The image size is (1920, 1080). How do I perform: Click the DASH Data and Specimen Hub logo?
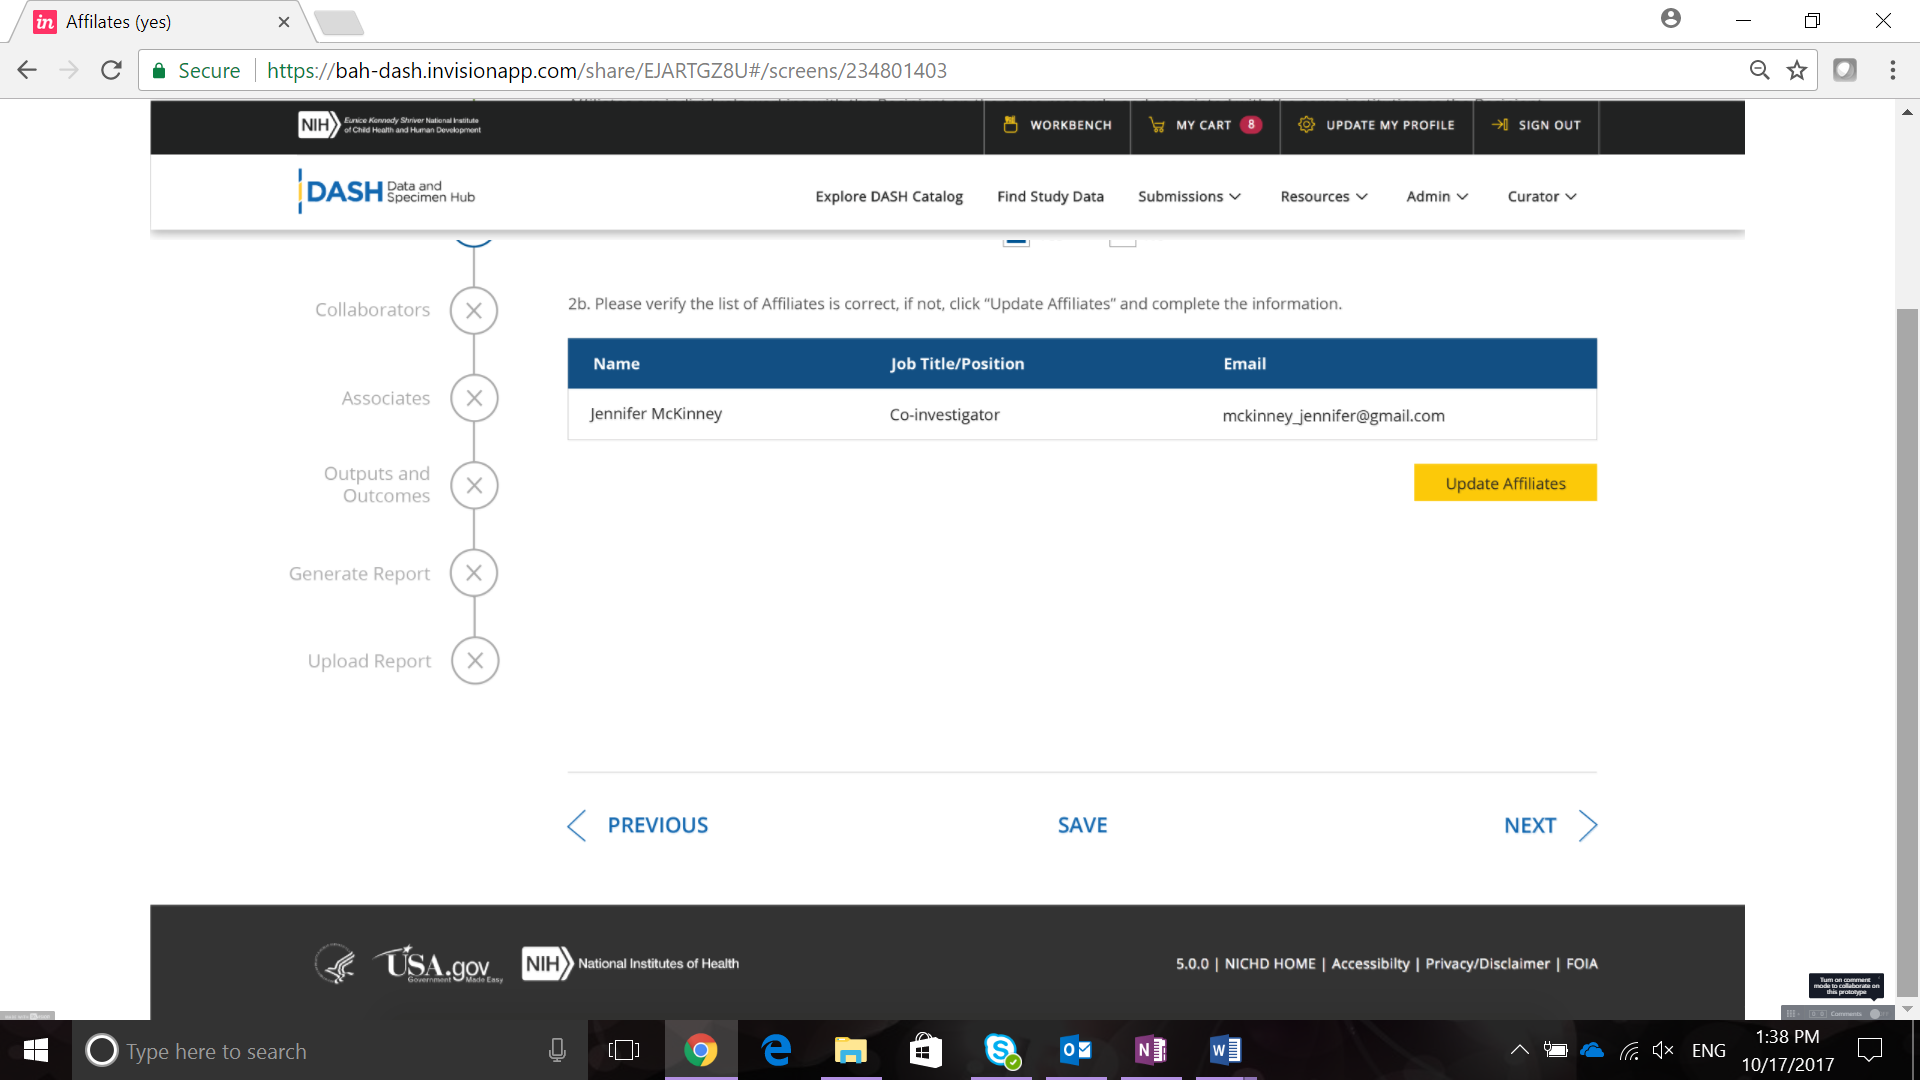pyautogui.click(x=387, y=191)
